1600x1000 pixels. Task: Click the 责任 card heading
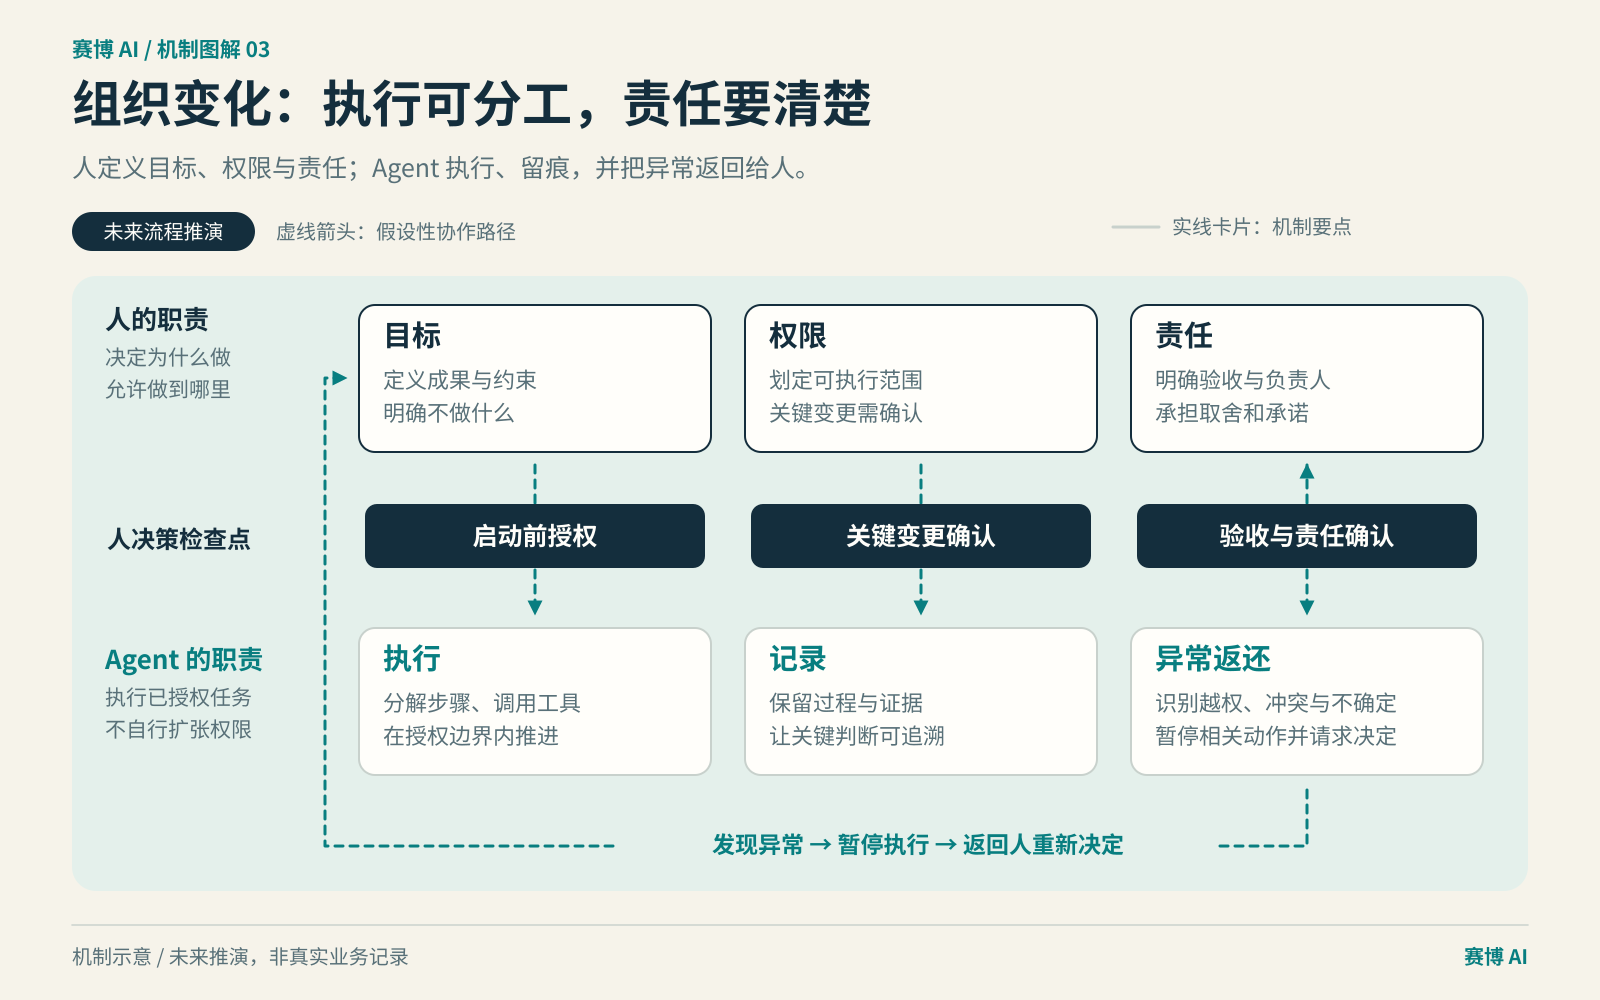pos(1184,336)
